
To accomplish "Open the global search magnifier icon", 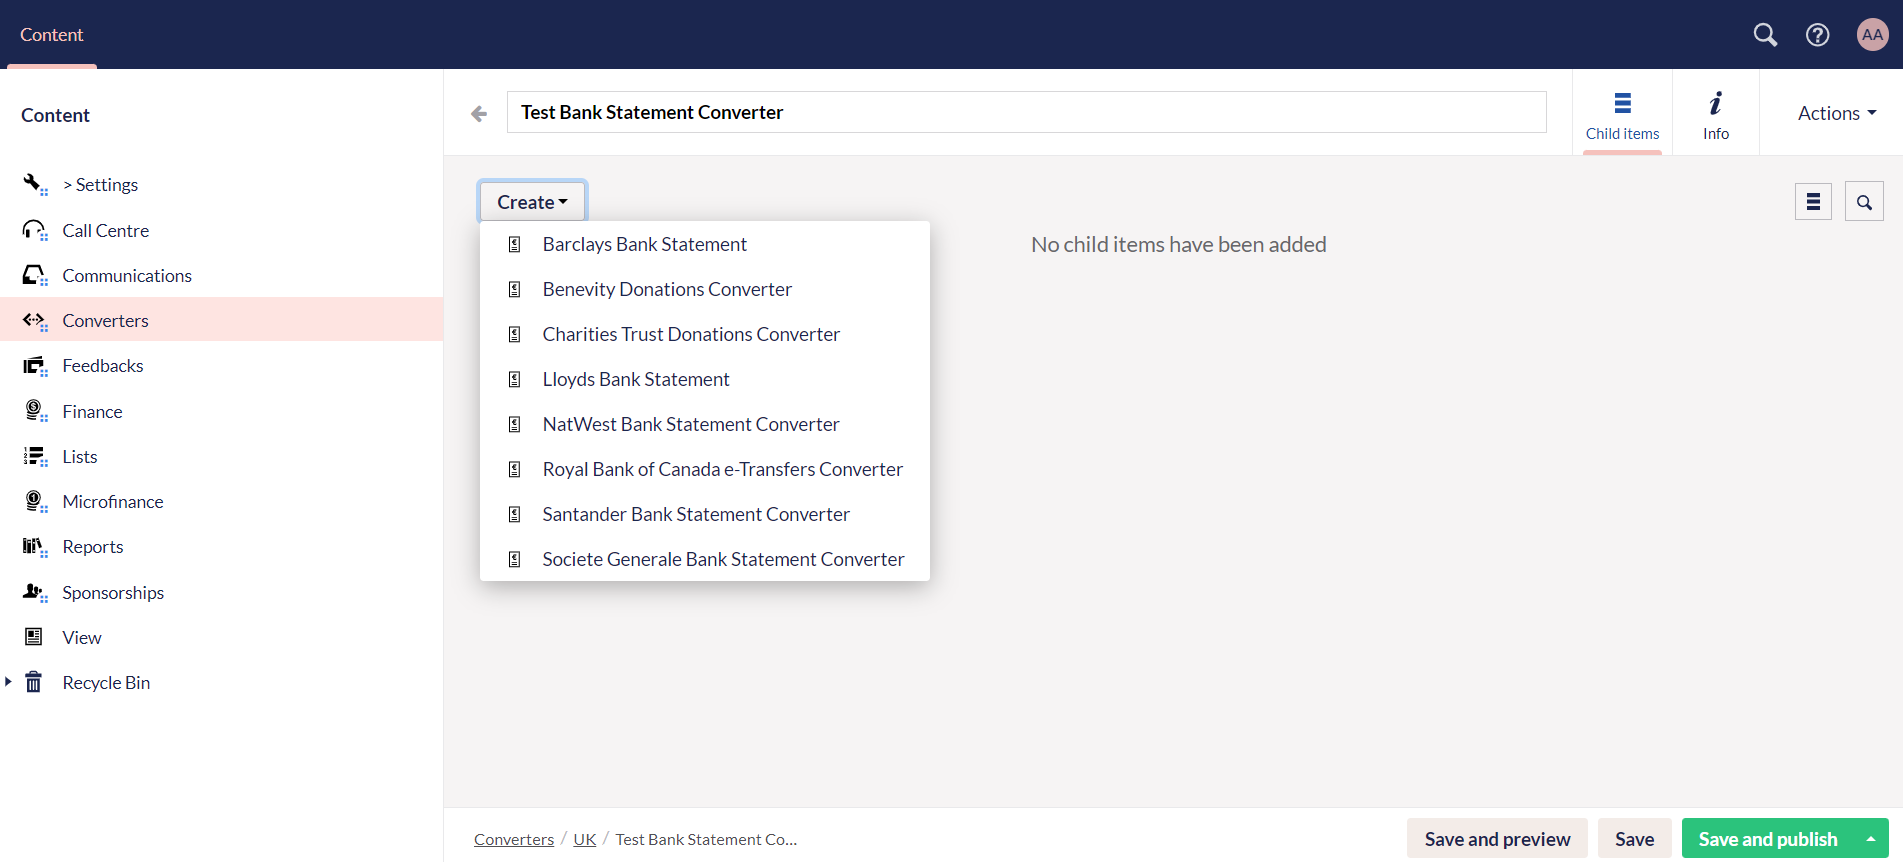I will [1765, 35].
